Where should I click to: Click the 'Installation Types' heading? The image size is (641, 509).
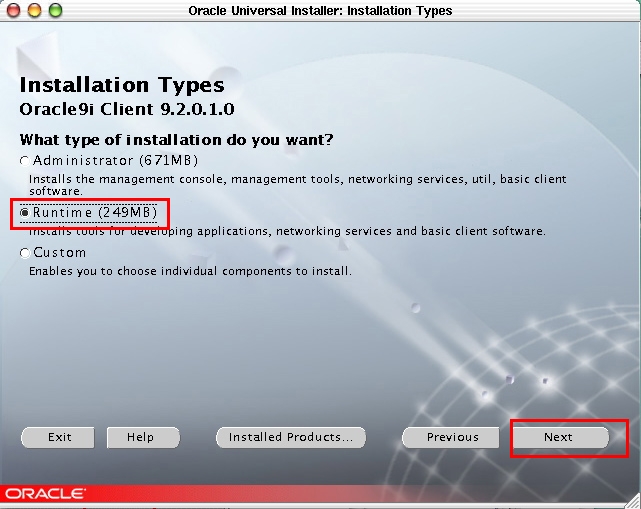pos(122,85)
